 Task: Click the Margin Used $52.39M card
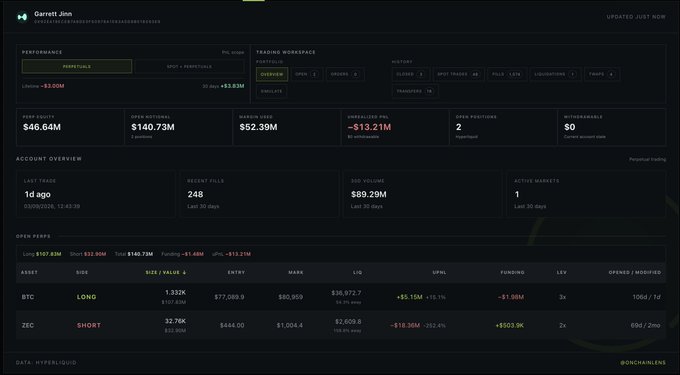287,127
